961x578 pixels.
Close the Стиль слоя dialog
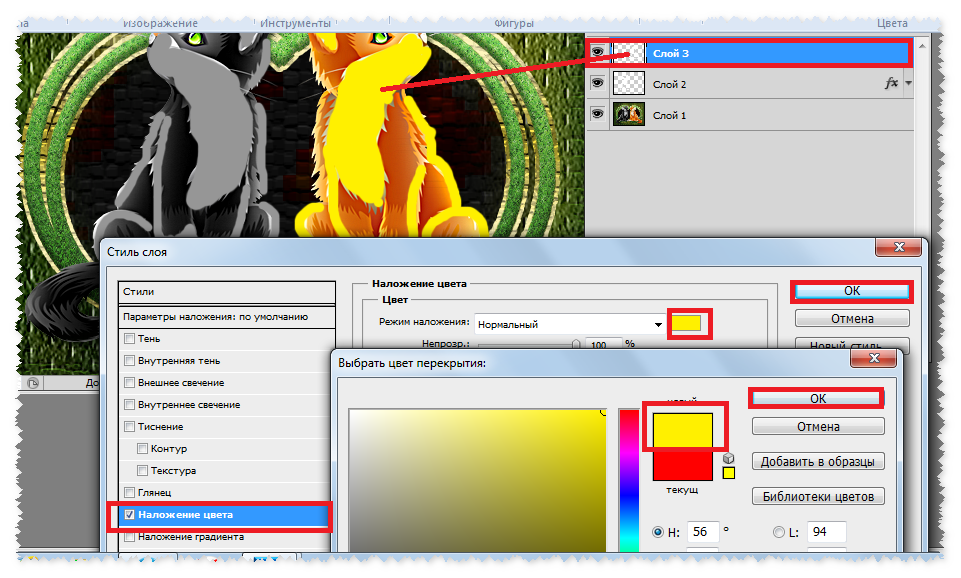(x=898, y=247)
